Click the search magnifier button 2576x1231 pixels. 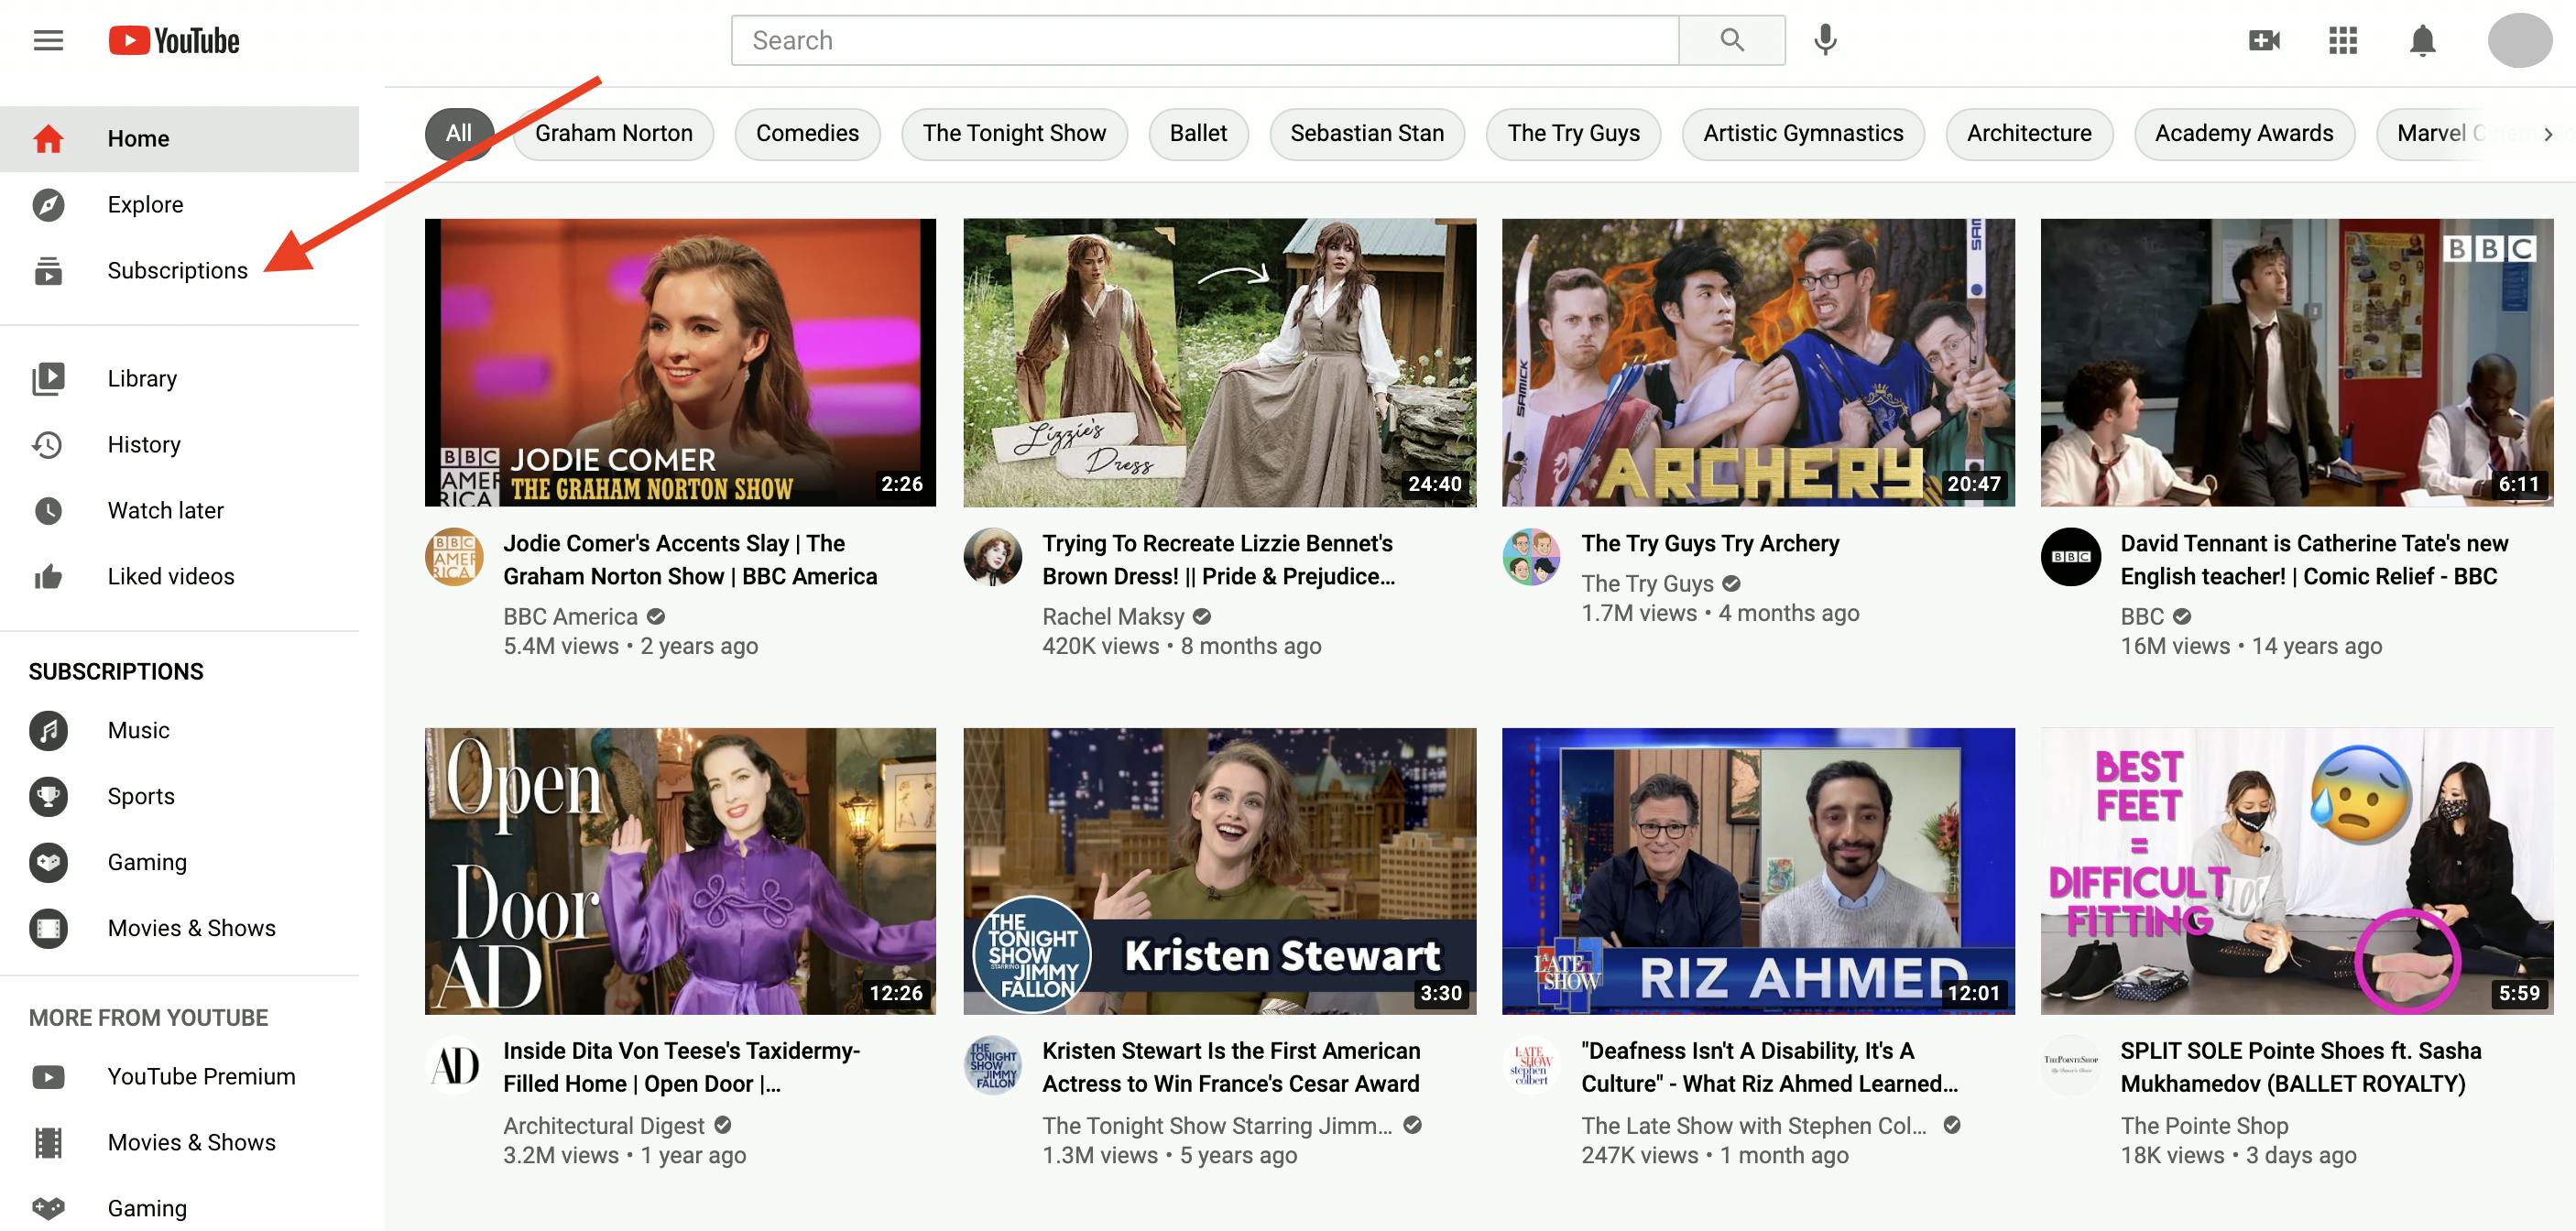(1731, 40)
